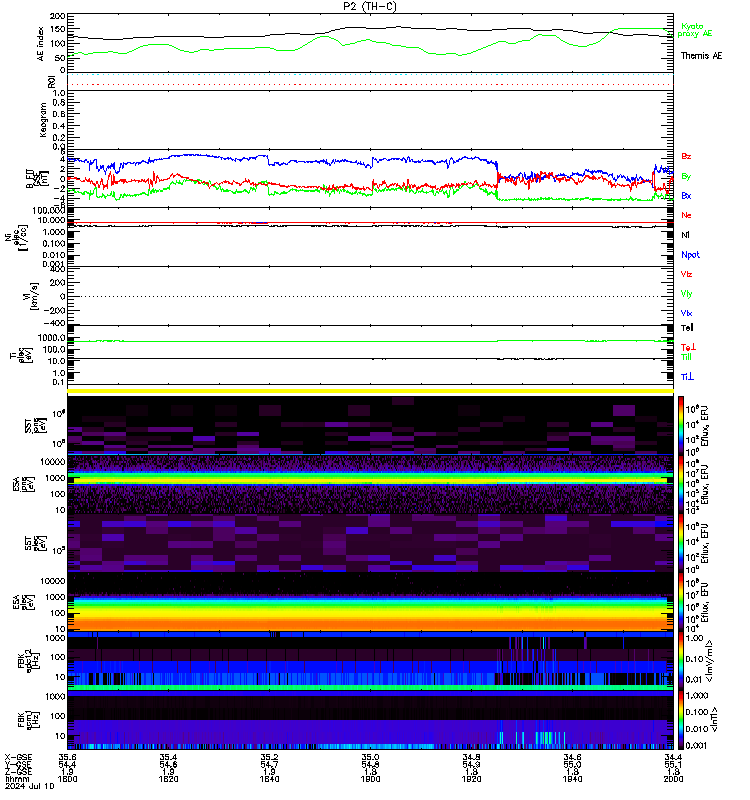Select the blue perpendicular Ti legend label

click(x=687, y=377)
